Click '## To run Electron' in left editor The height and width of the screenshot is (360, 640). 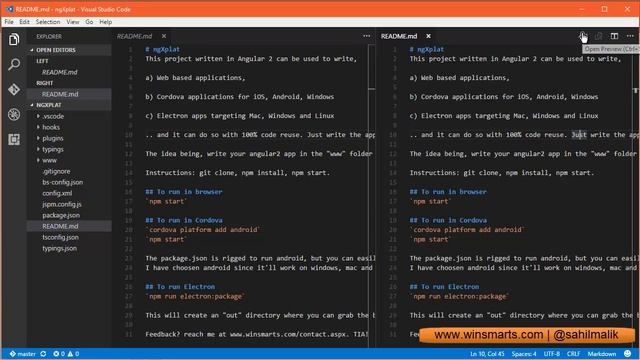pos(180,287)
